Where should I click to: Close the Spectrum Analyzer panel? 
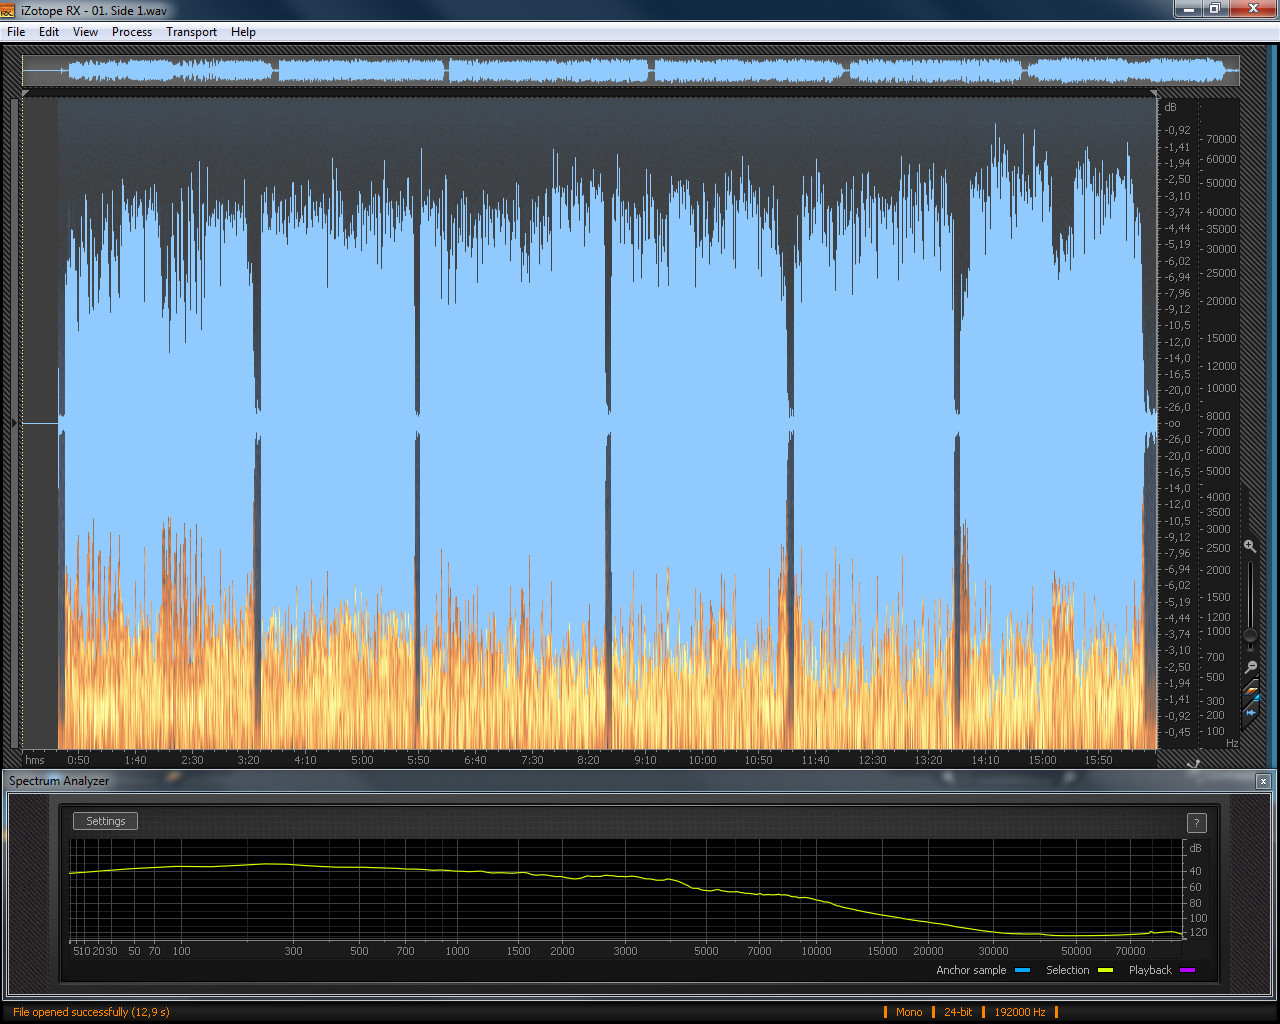pos(1263,781)
